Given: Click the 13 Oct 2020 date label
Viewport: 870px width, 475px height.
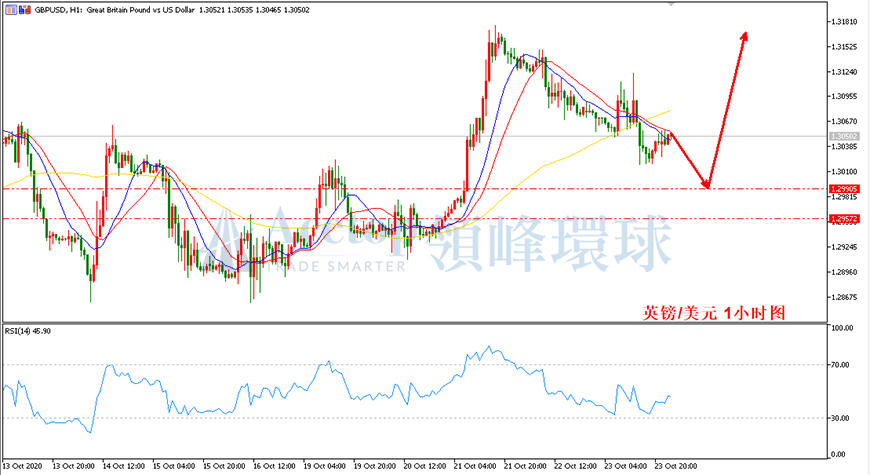Looking at the screenshot, I should (23, 466).
